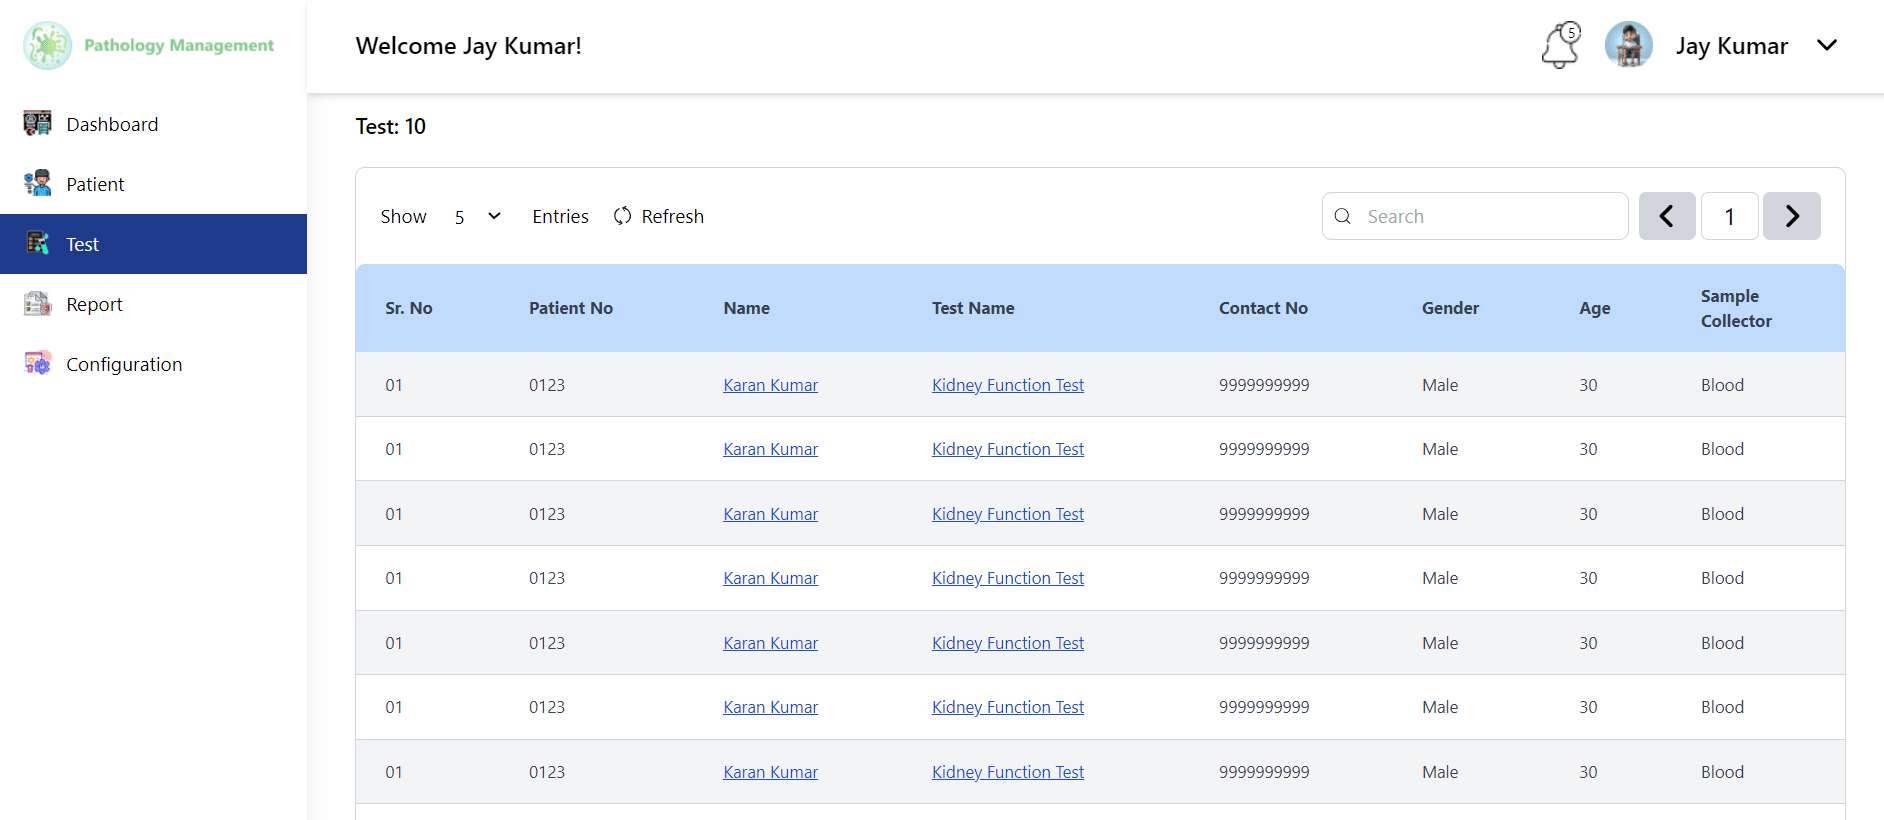Click the Configuration sidebar icon

tap(38, 364)
